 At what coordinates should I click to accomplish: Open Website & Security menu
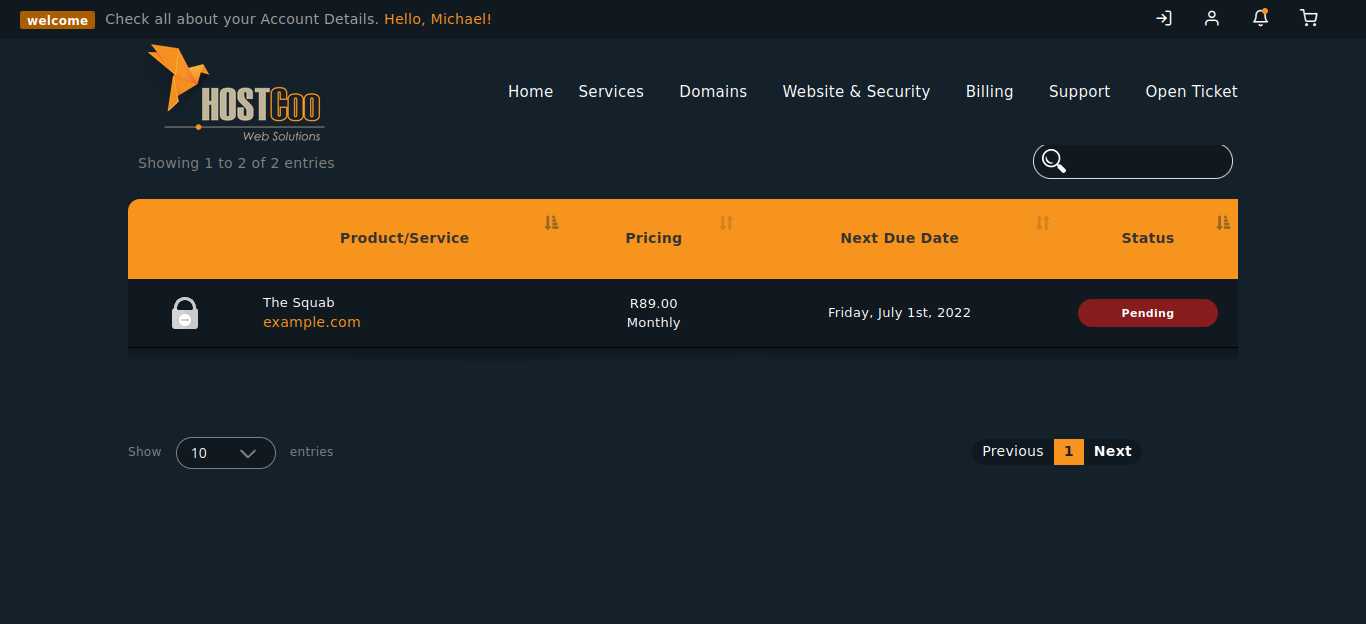pyautogui.click(x=856, y=91)
